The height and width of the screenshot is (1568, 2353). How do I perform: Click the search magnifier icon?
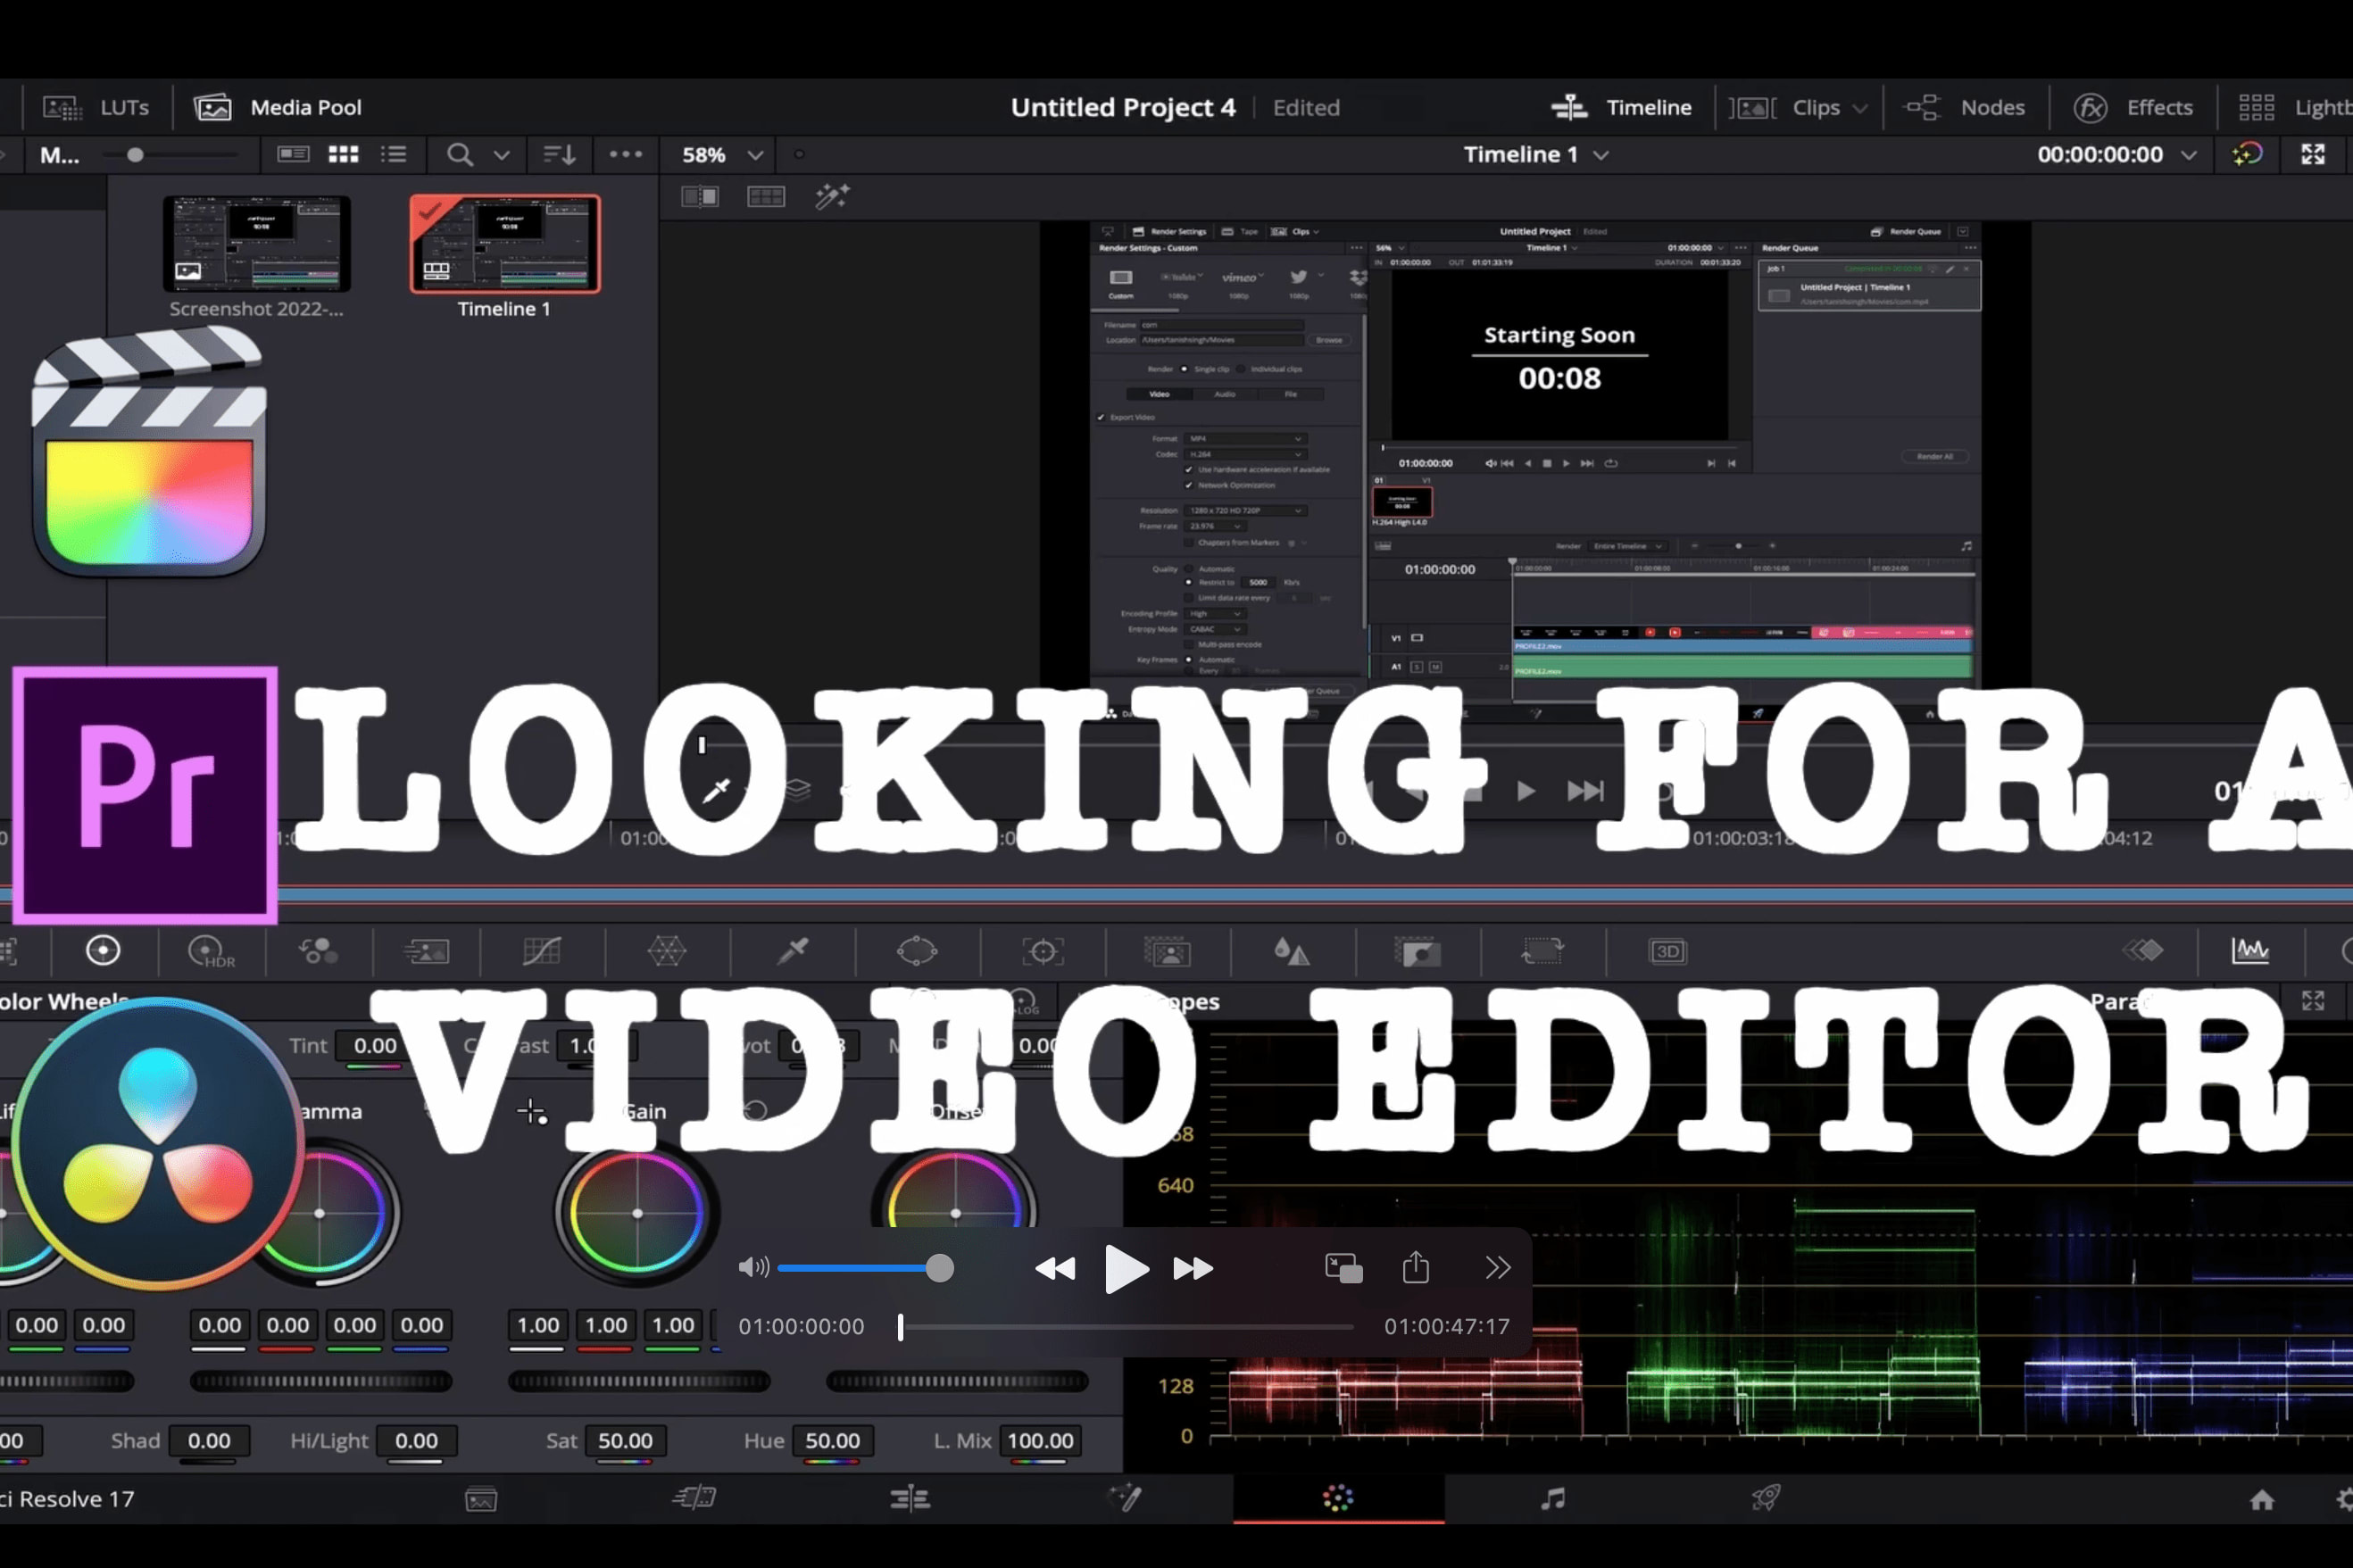459,154
